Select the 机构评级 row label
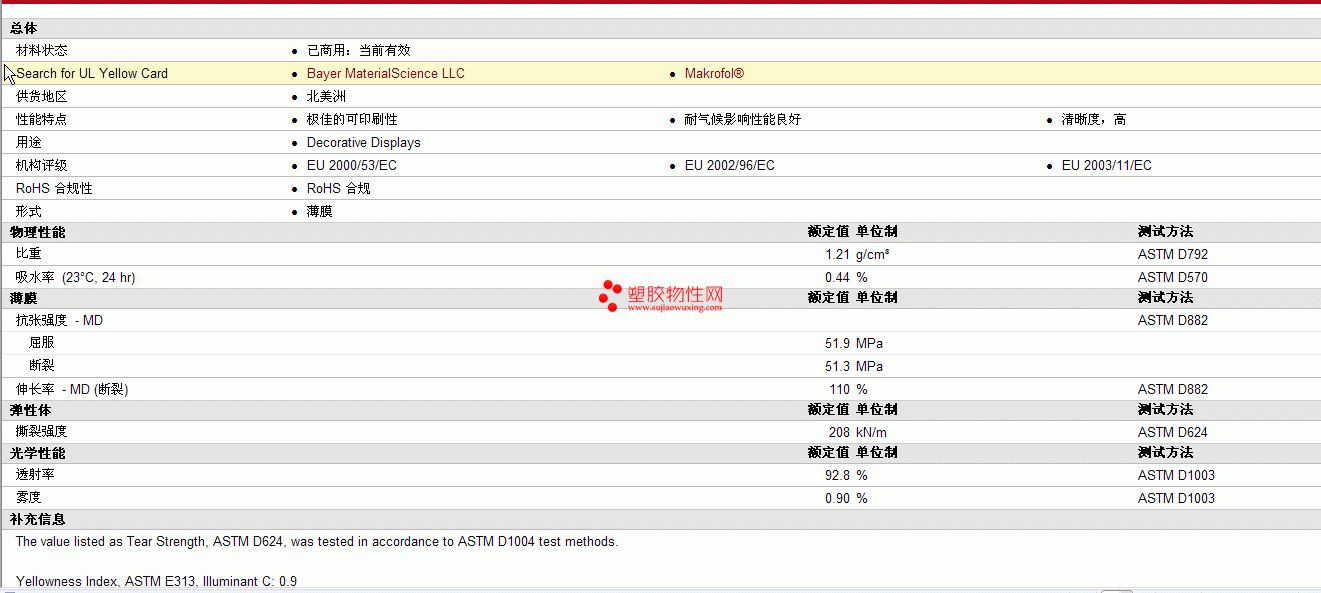 42,166
